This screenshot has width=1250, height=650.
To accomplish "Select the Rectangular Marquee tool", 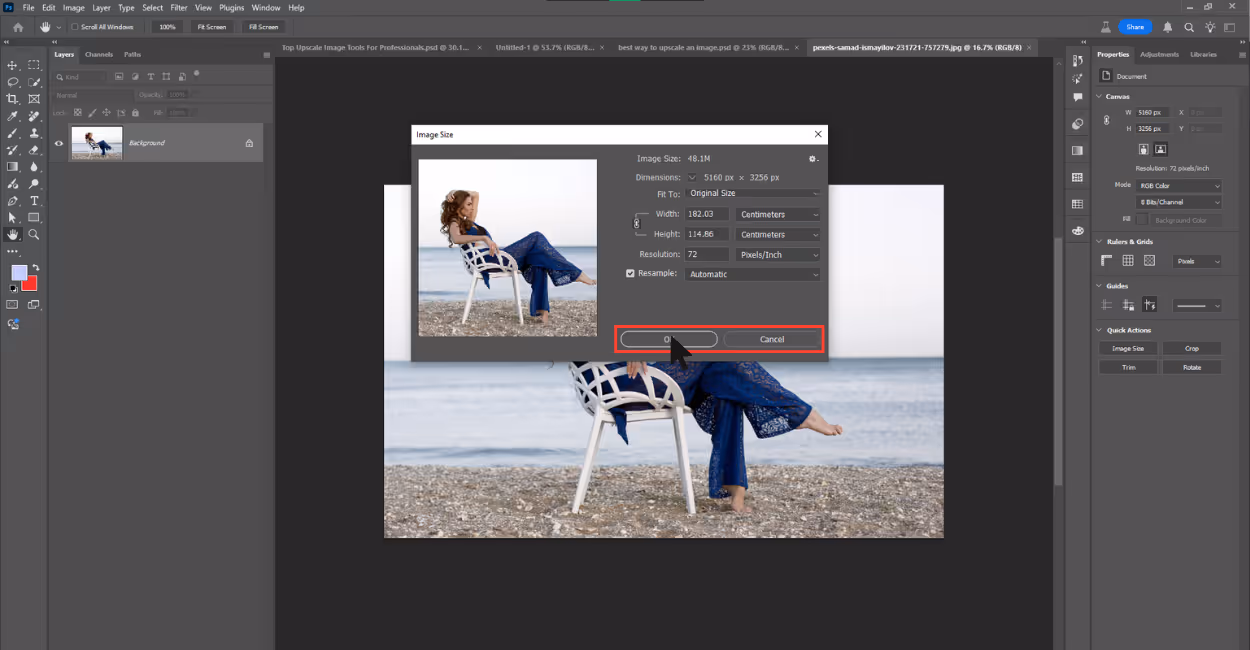I will point(34,65).
